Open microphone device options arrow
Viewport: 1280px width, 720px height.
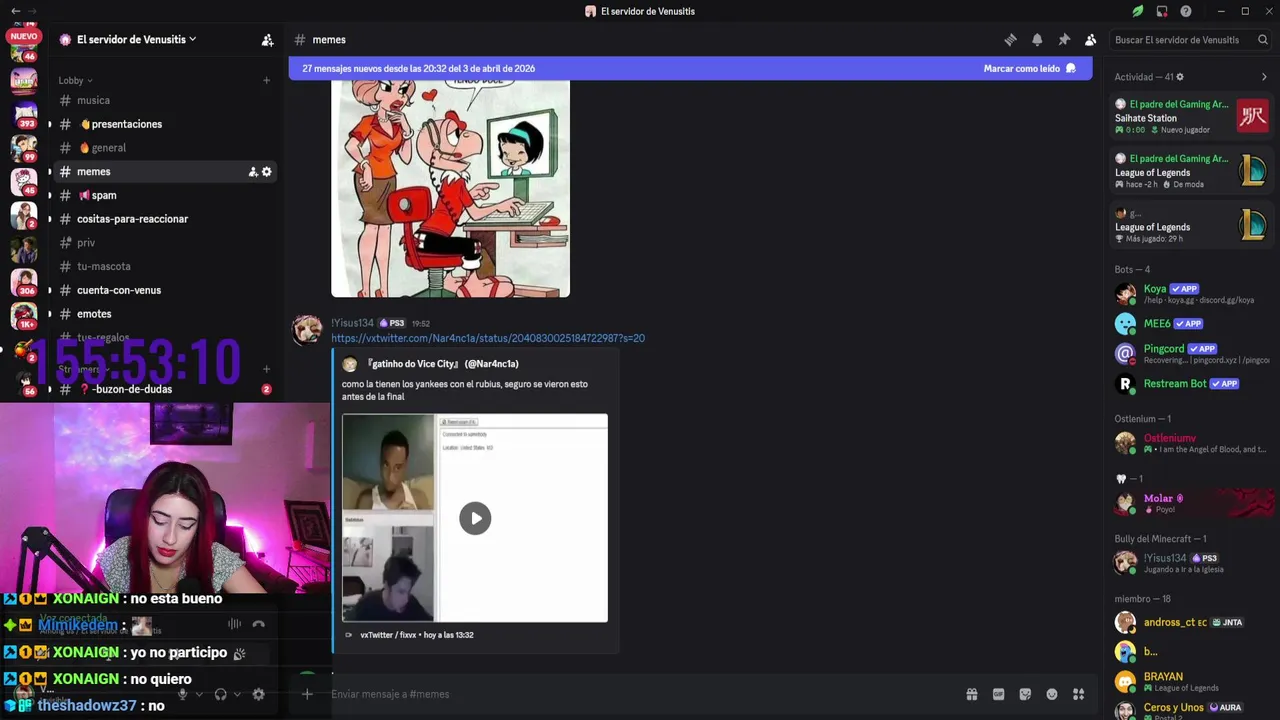pos(198,694)
